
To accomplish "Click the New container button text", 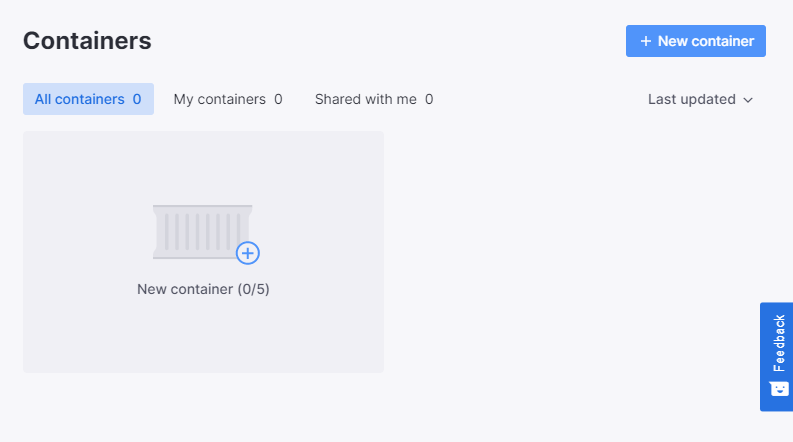I will 706,41.
